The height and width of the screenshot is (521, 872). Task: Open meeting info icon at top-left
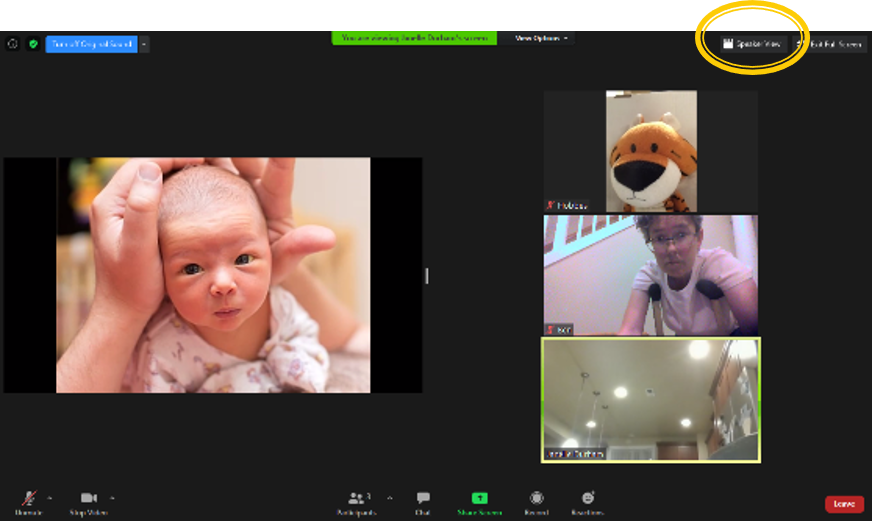12,44
